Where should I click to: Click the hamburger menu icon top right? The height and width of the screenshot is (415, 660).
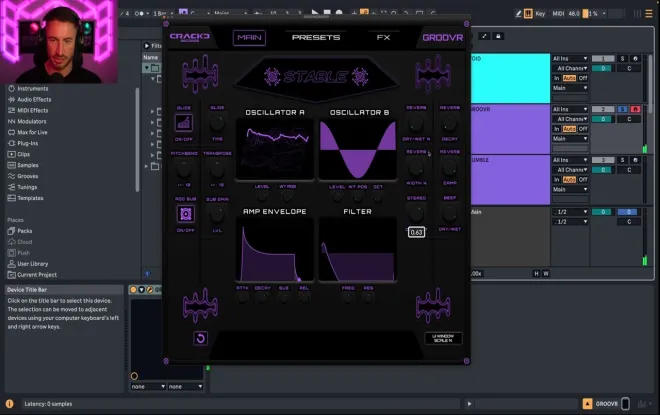click(x=649, y=13)
